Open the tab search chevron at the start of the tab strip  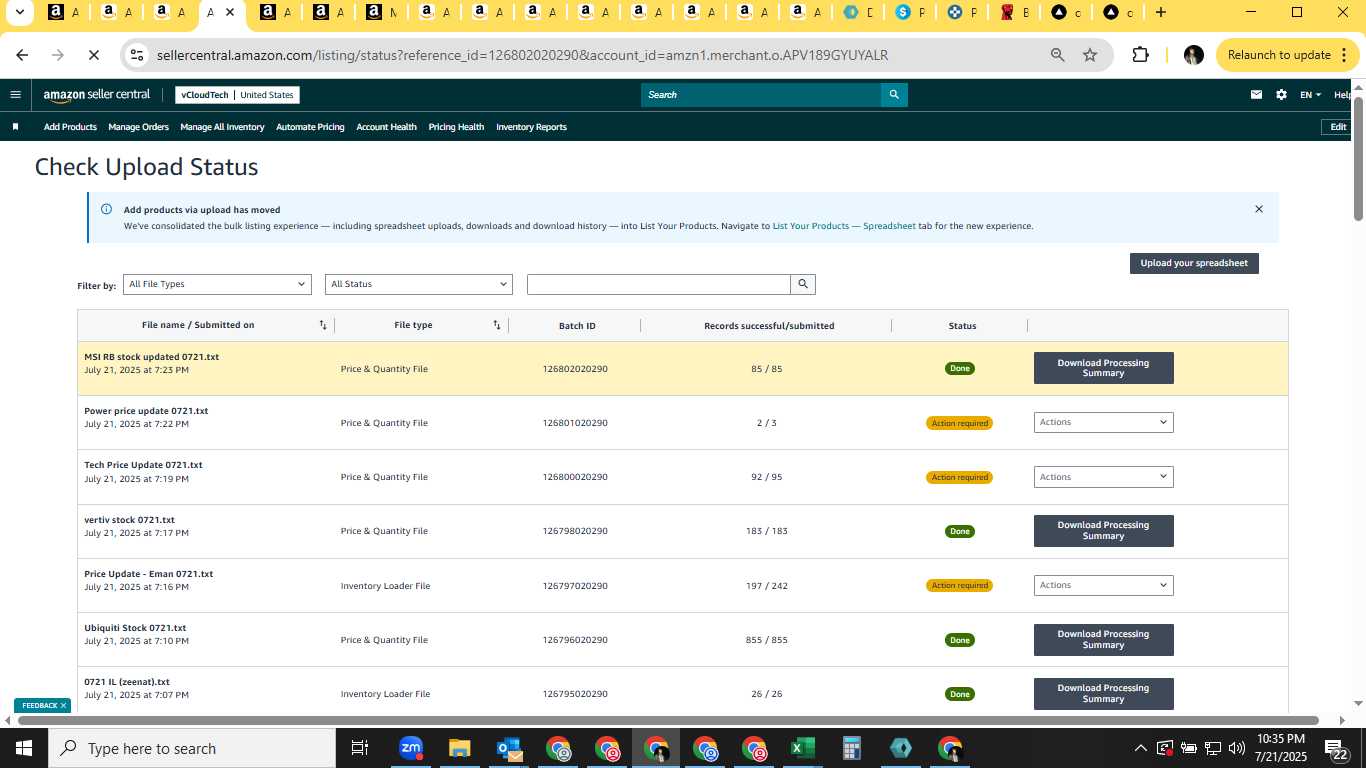tap(19, 12)
